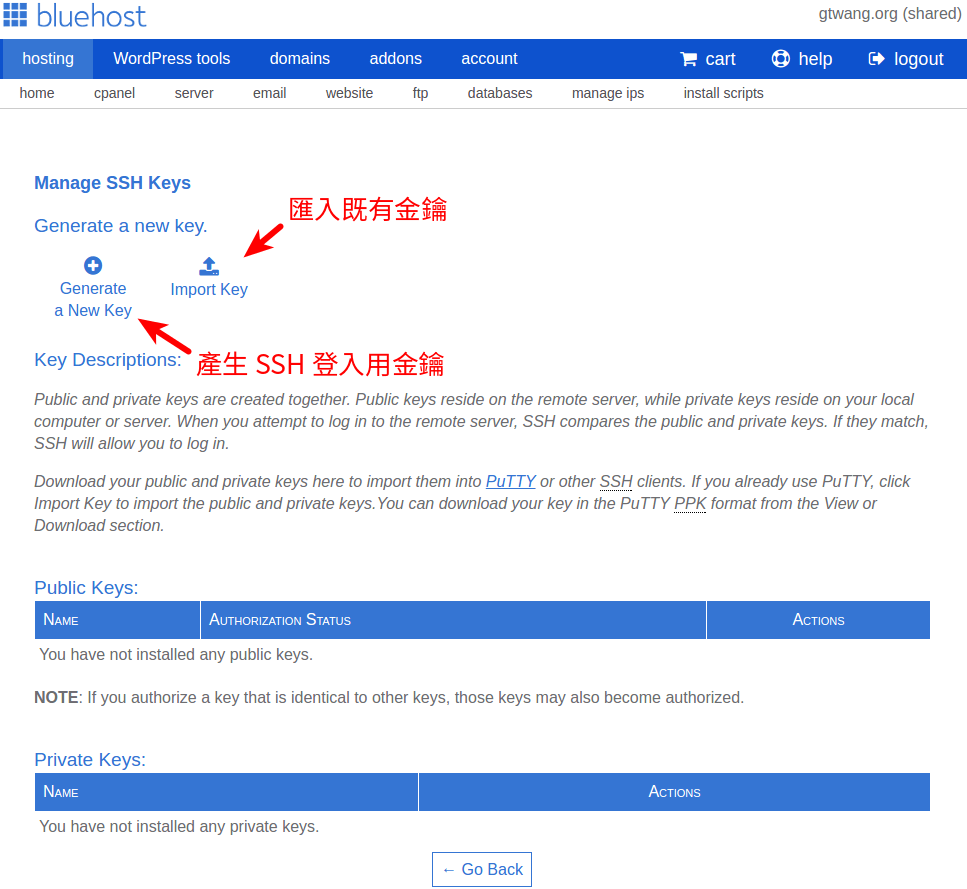Visit the install scripts page
This screenshot has width=967, height=889.
tap(723, 92)
